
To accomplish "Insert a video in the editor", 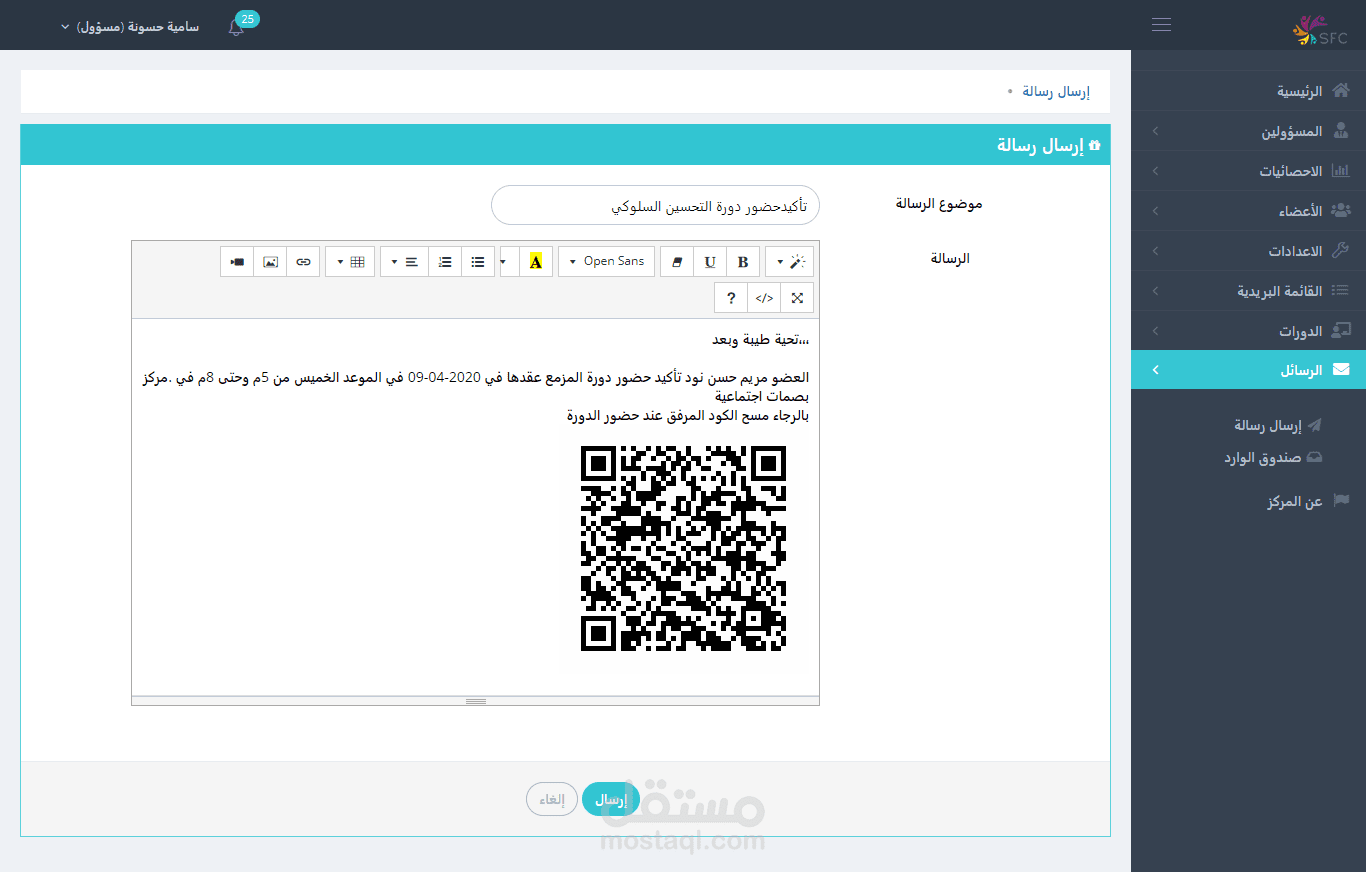I will pyautogui.click(x=237, y=261).
